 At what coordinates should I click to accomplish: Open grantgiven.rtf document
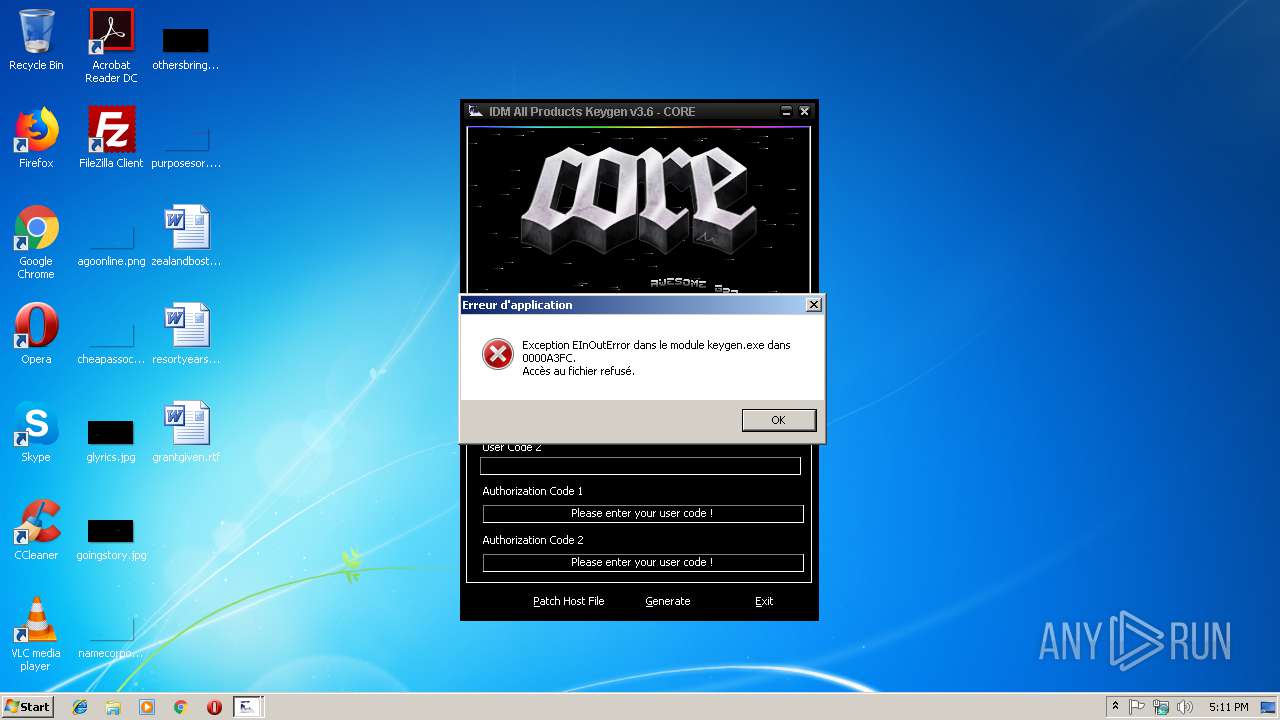pyautogui.click(x=186, y=432)
